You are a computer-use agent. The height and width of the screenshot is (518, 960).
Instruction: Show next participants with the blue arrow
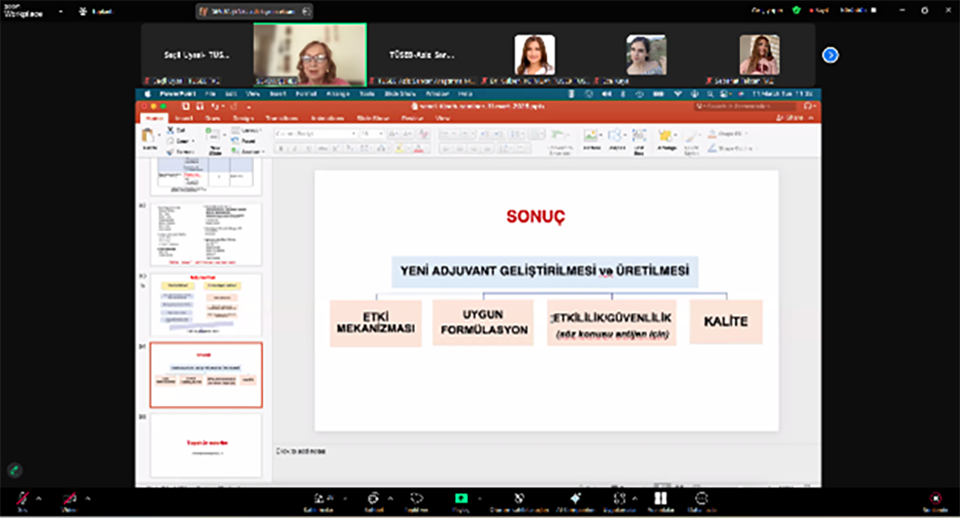[829, 55]
